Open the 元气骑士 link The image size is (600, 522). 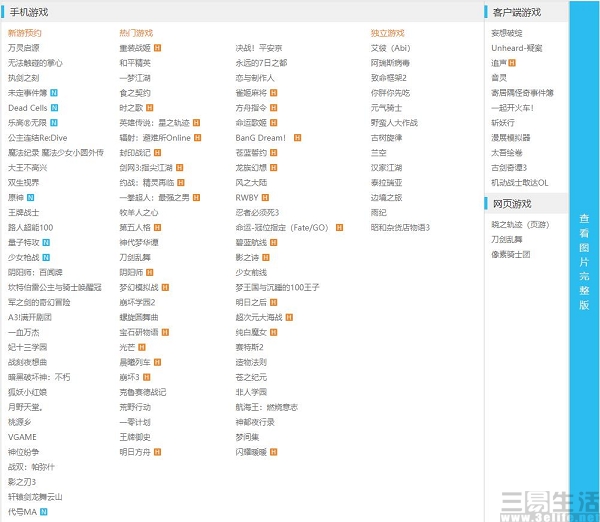pos(386,108)
